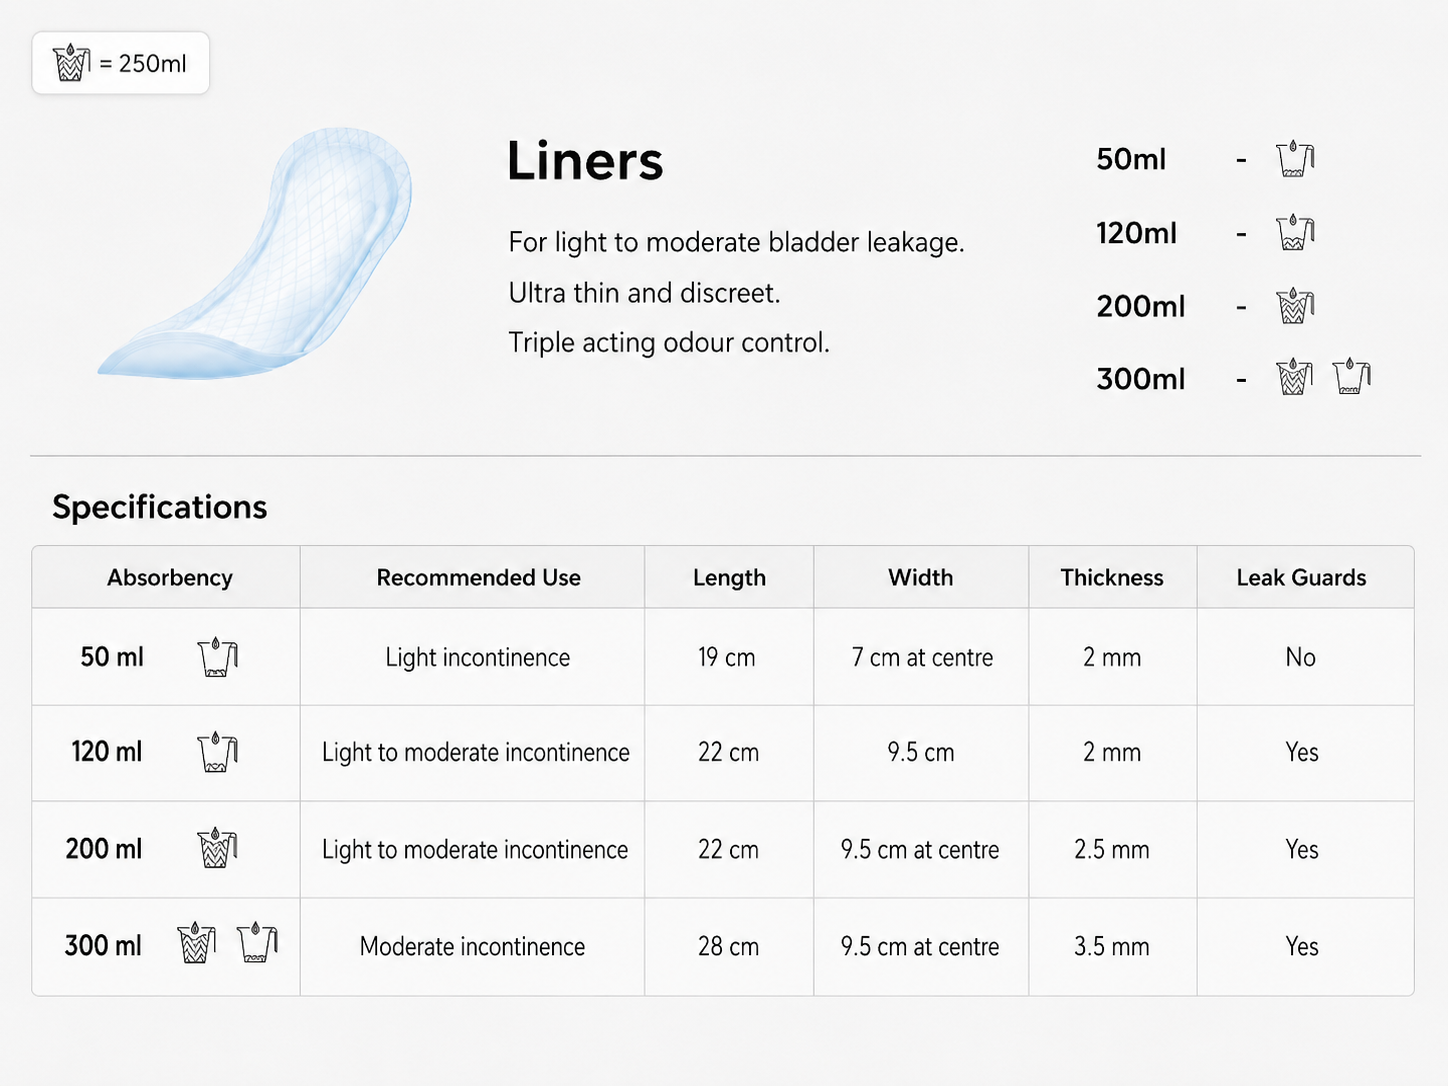Click the Recommended Use column header
The width and height of the screenshot is (1448, 1086).
pos(478,577)
